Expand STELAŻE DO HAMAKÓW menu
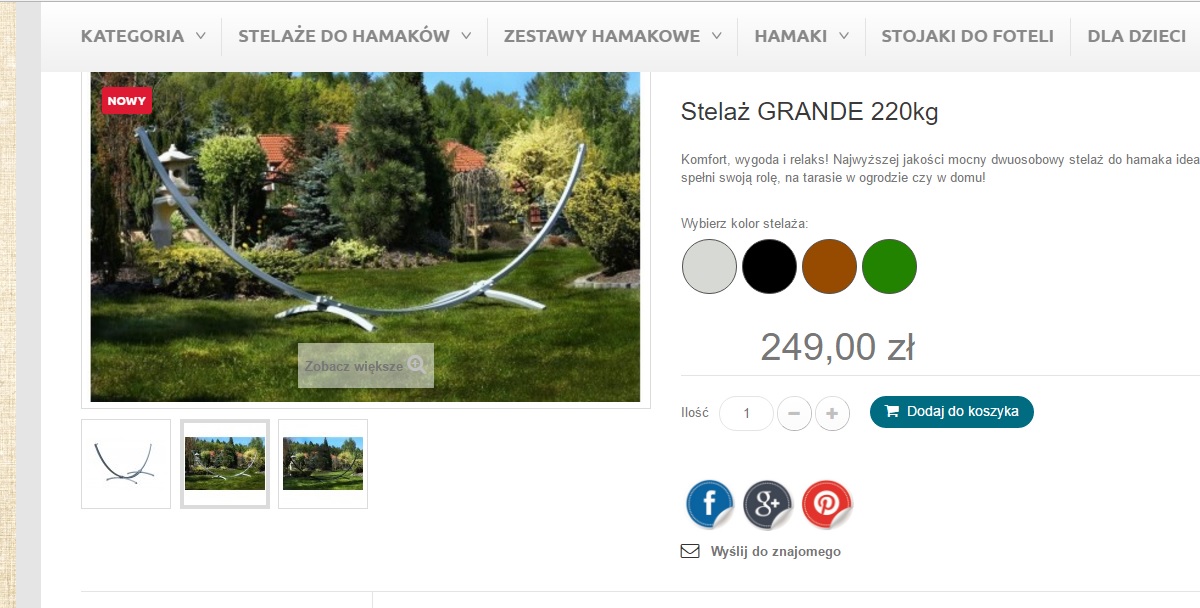Viewport: 1200px width, 608px height. click(355, 36)
